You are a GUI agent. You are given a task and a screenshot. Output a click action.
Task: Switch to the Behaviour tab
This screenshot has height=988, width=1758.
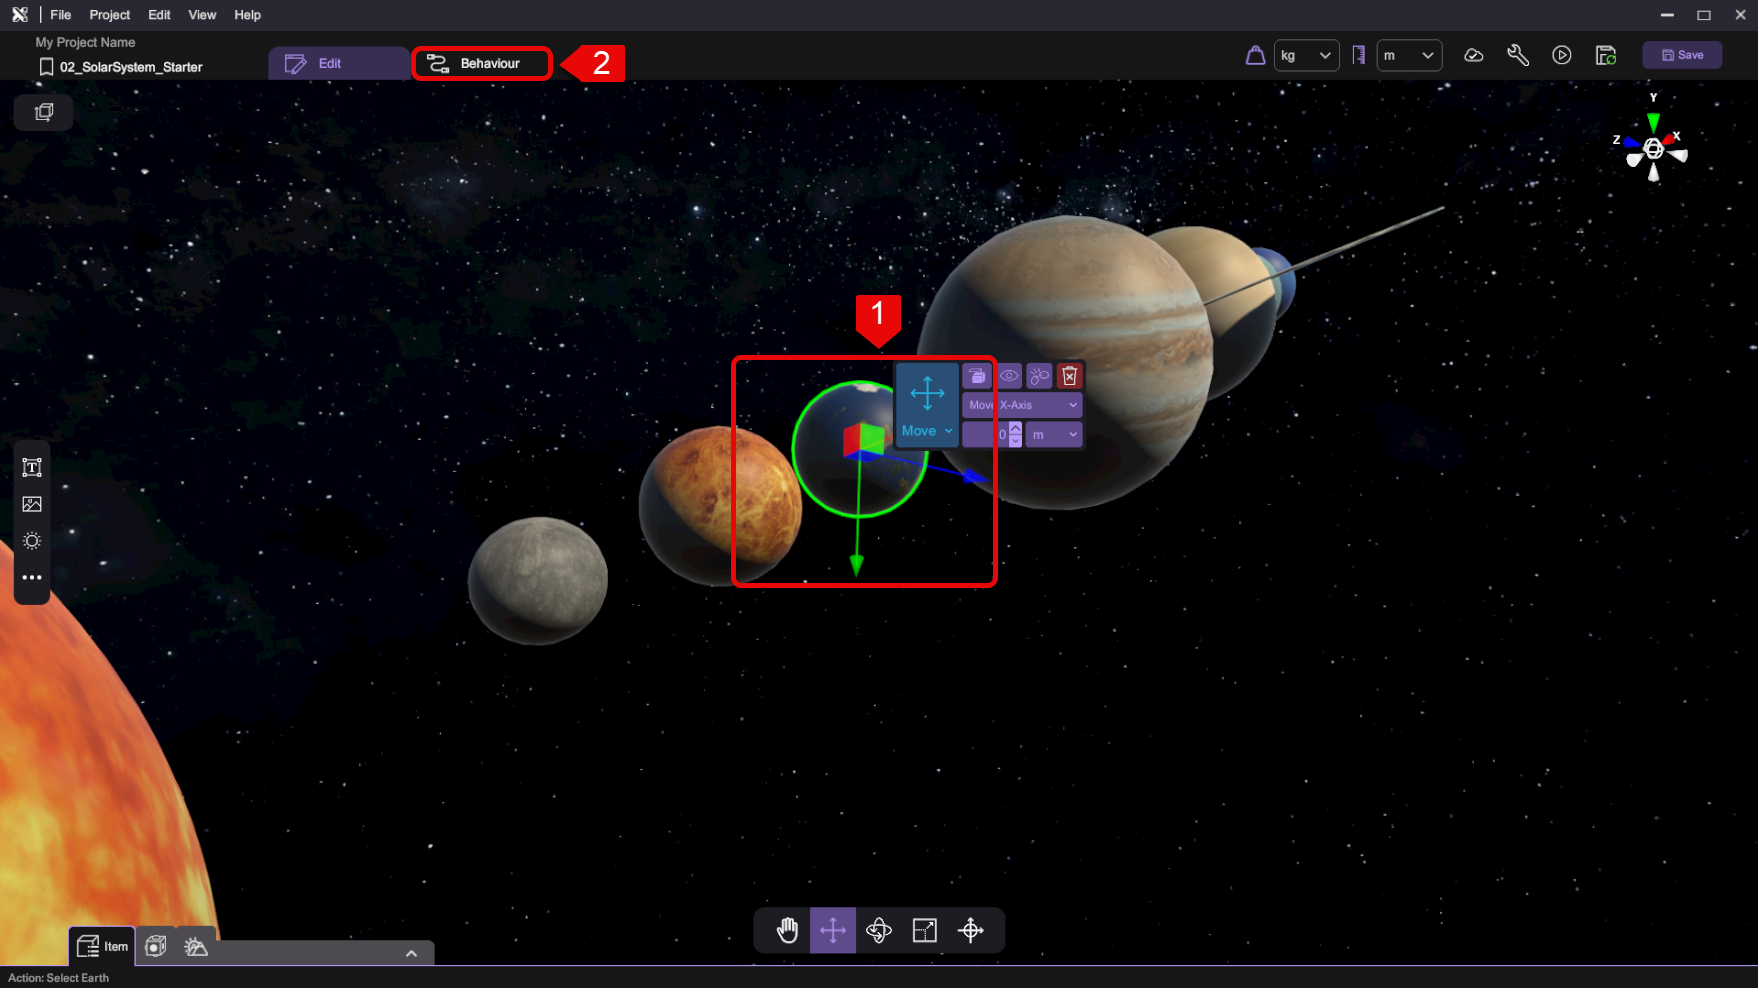click(x=482, y=64)
